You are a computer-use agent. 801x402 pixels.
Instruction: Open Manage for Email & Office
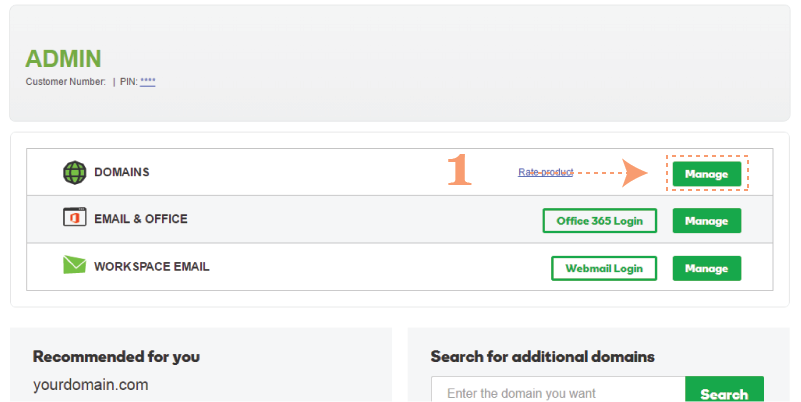coord(706,221)
